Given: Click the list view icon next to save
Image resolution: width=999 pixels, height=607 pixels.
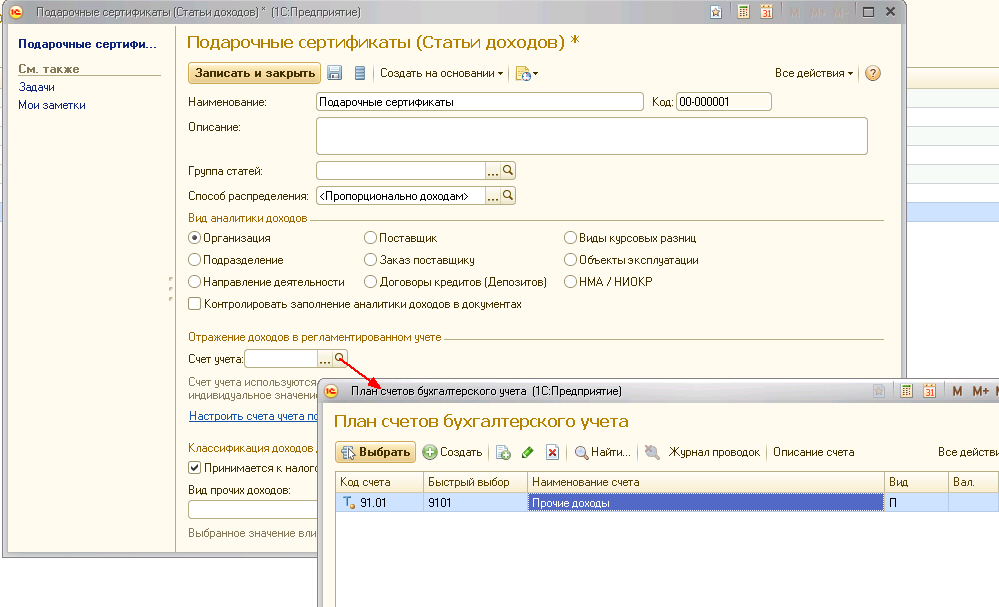Looking at the screenshot, I should (x=360, y=73).
